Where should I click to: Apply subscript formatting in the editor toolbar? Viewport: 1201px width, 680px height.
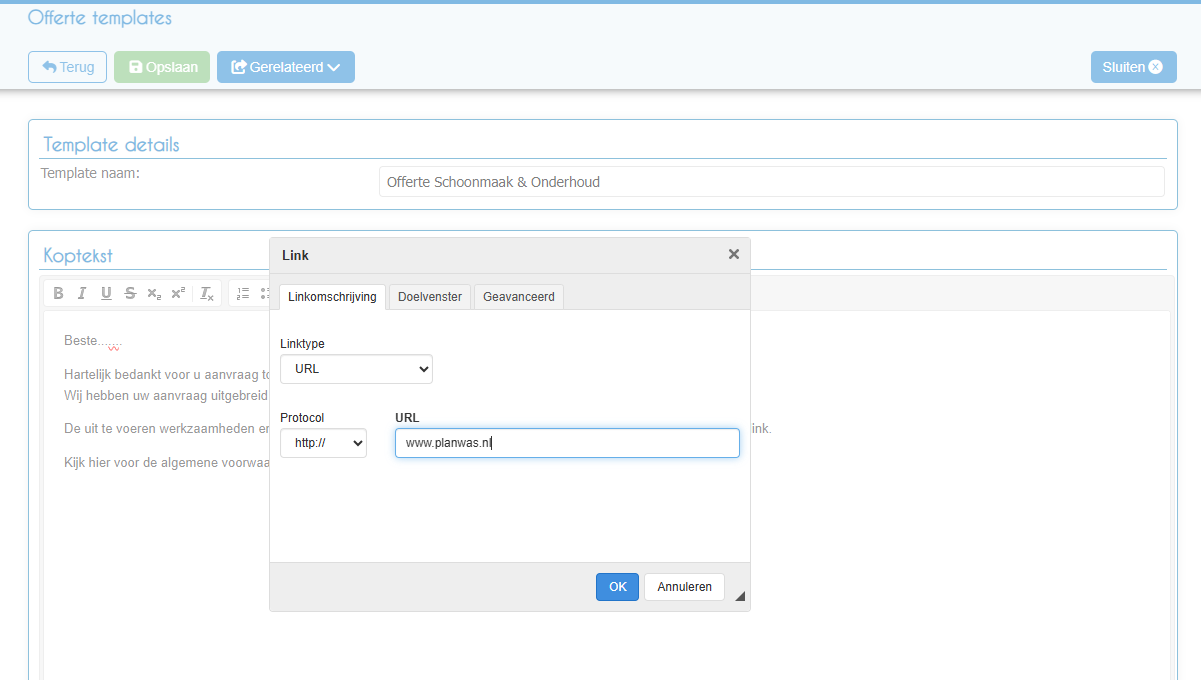click(x=154, y=293)
